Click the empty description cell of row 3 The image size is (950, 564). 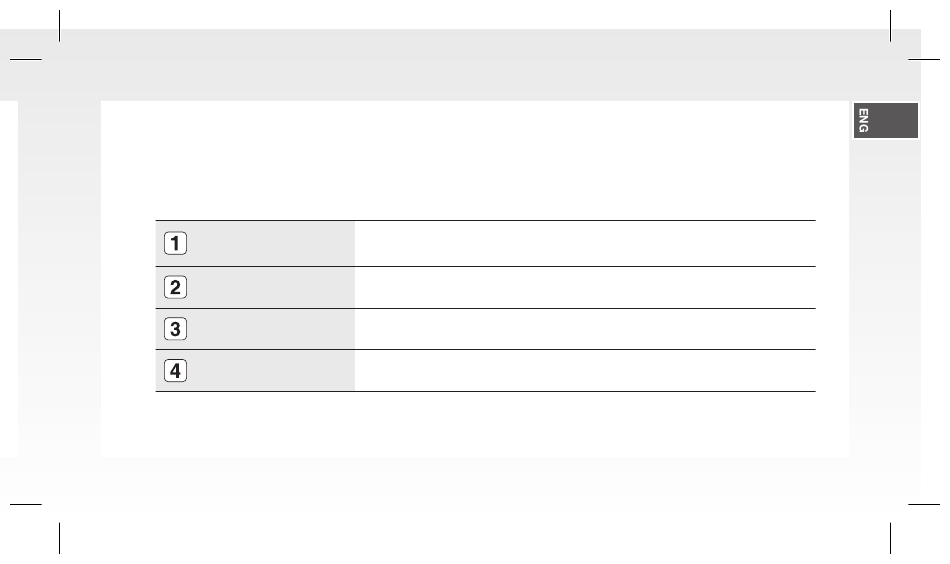(585, 329)
